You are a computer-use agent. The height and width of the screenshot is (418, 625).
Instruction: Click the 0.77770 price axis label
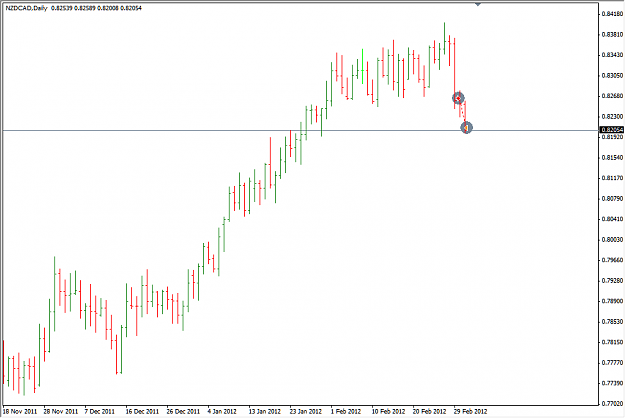pos(612,362)
